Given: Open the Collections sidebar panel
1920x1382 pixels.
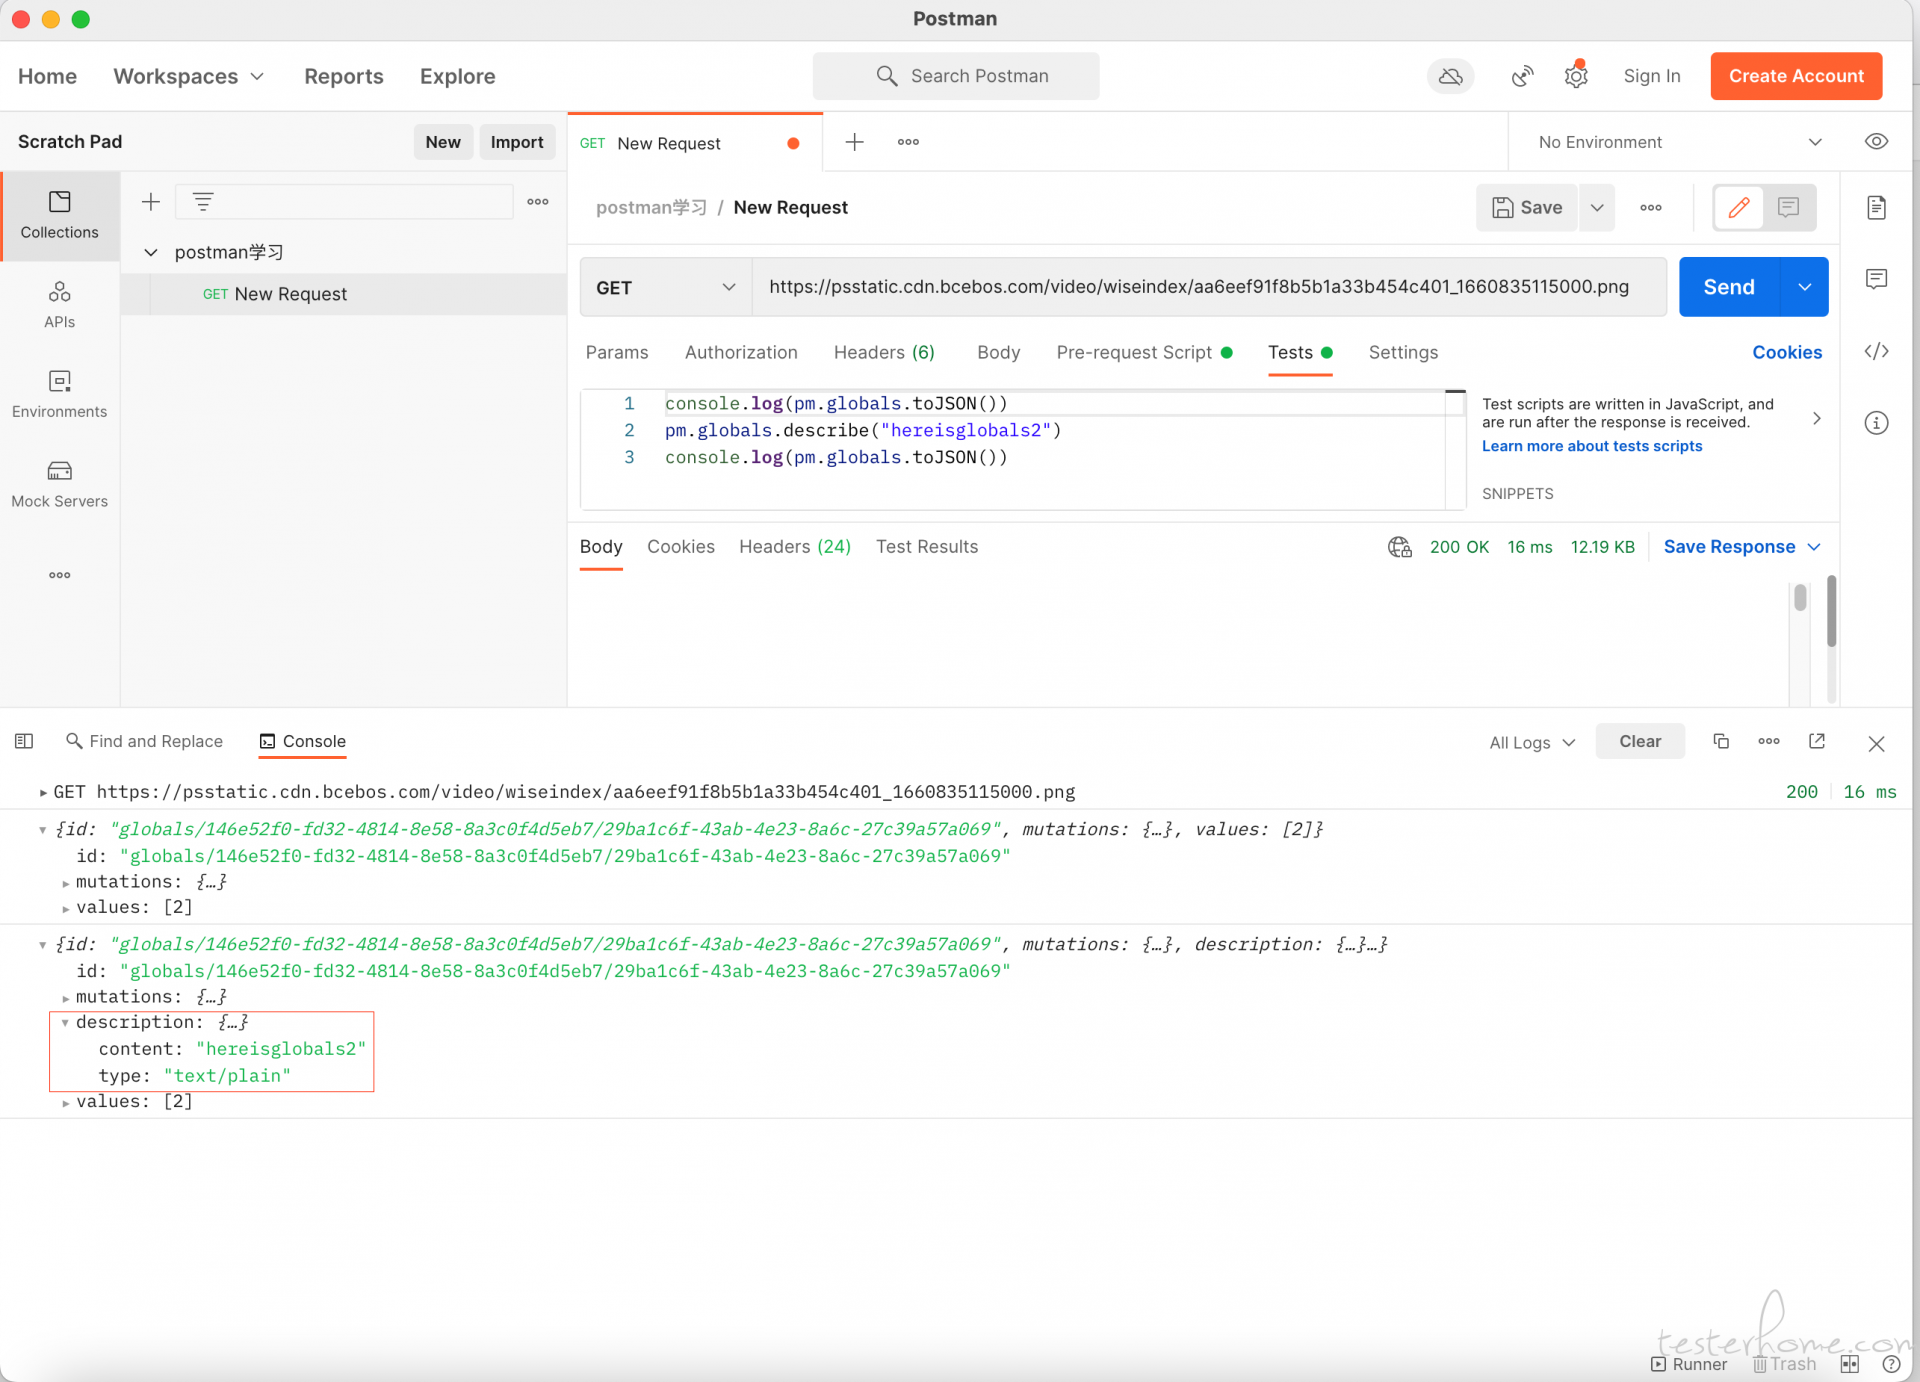Looking at the screenshot, I should click(x=60, y=215).
